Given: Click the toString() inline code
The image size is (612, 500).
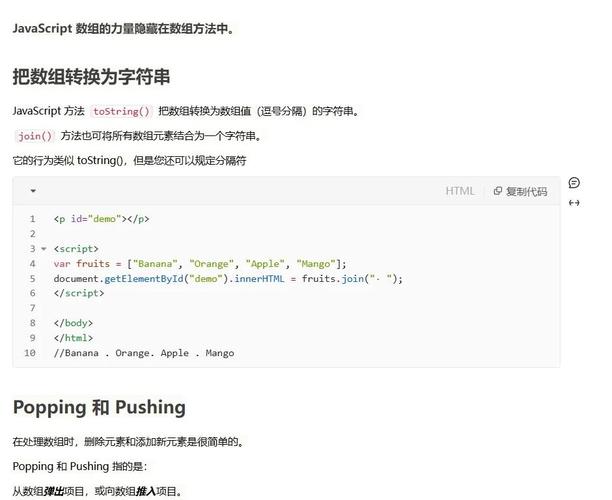Looking at the screenshot, I should click(x=121, y=112).
